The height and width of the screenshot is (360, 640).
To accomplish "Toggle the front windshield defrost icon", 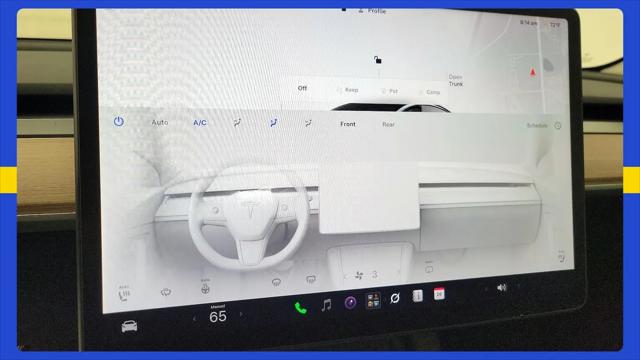I will 165,292.
